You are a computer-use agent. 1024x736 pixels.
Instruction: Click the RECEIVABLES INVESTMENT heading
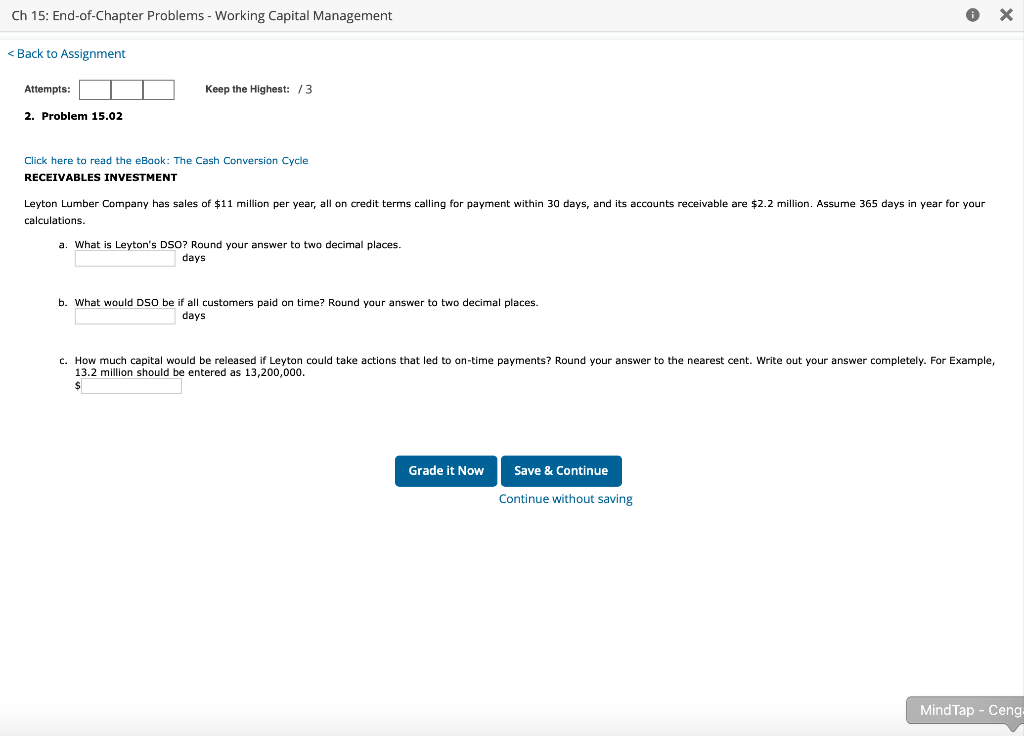coord(101,178)
